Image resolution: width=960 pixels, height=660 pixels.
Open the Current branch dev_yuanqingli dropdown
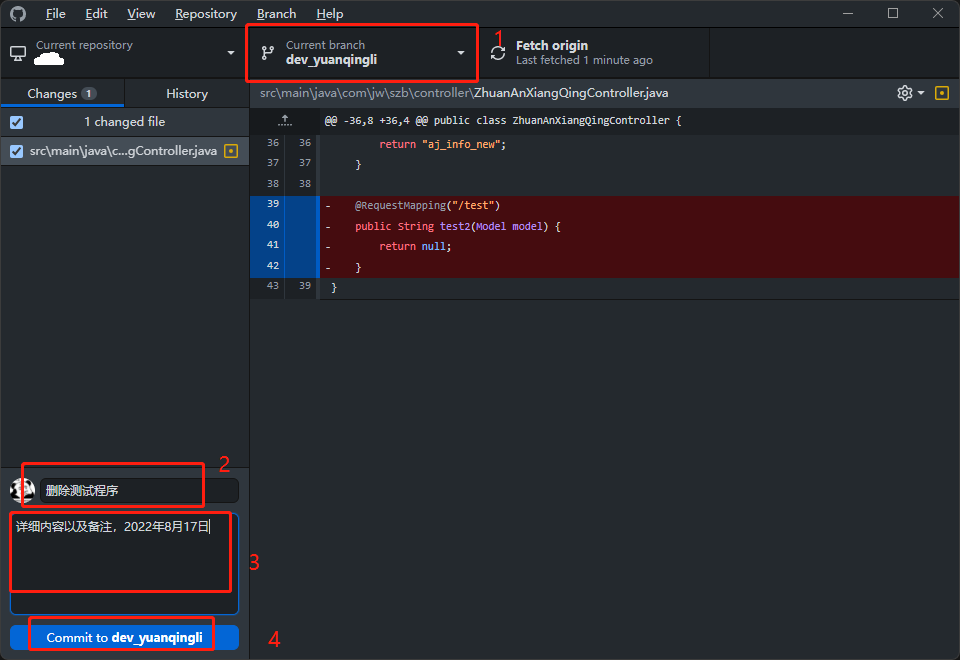362,53
